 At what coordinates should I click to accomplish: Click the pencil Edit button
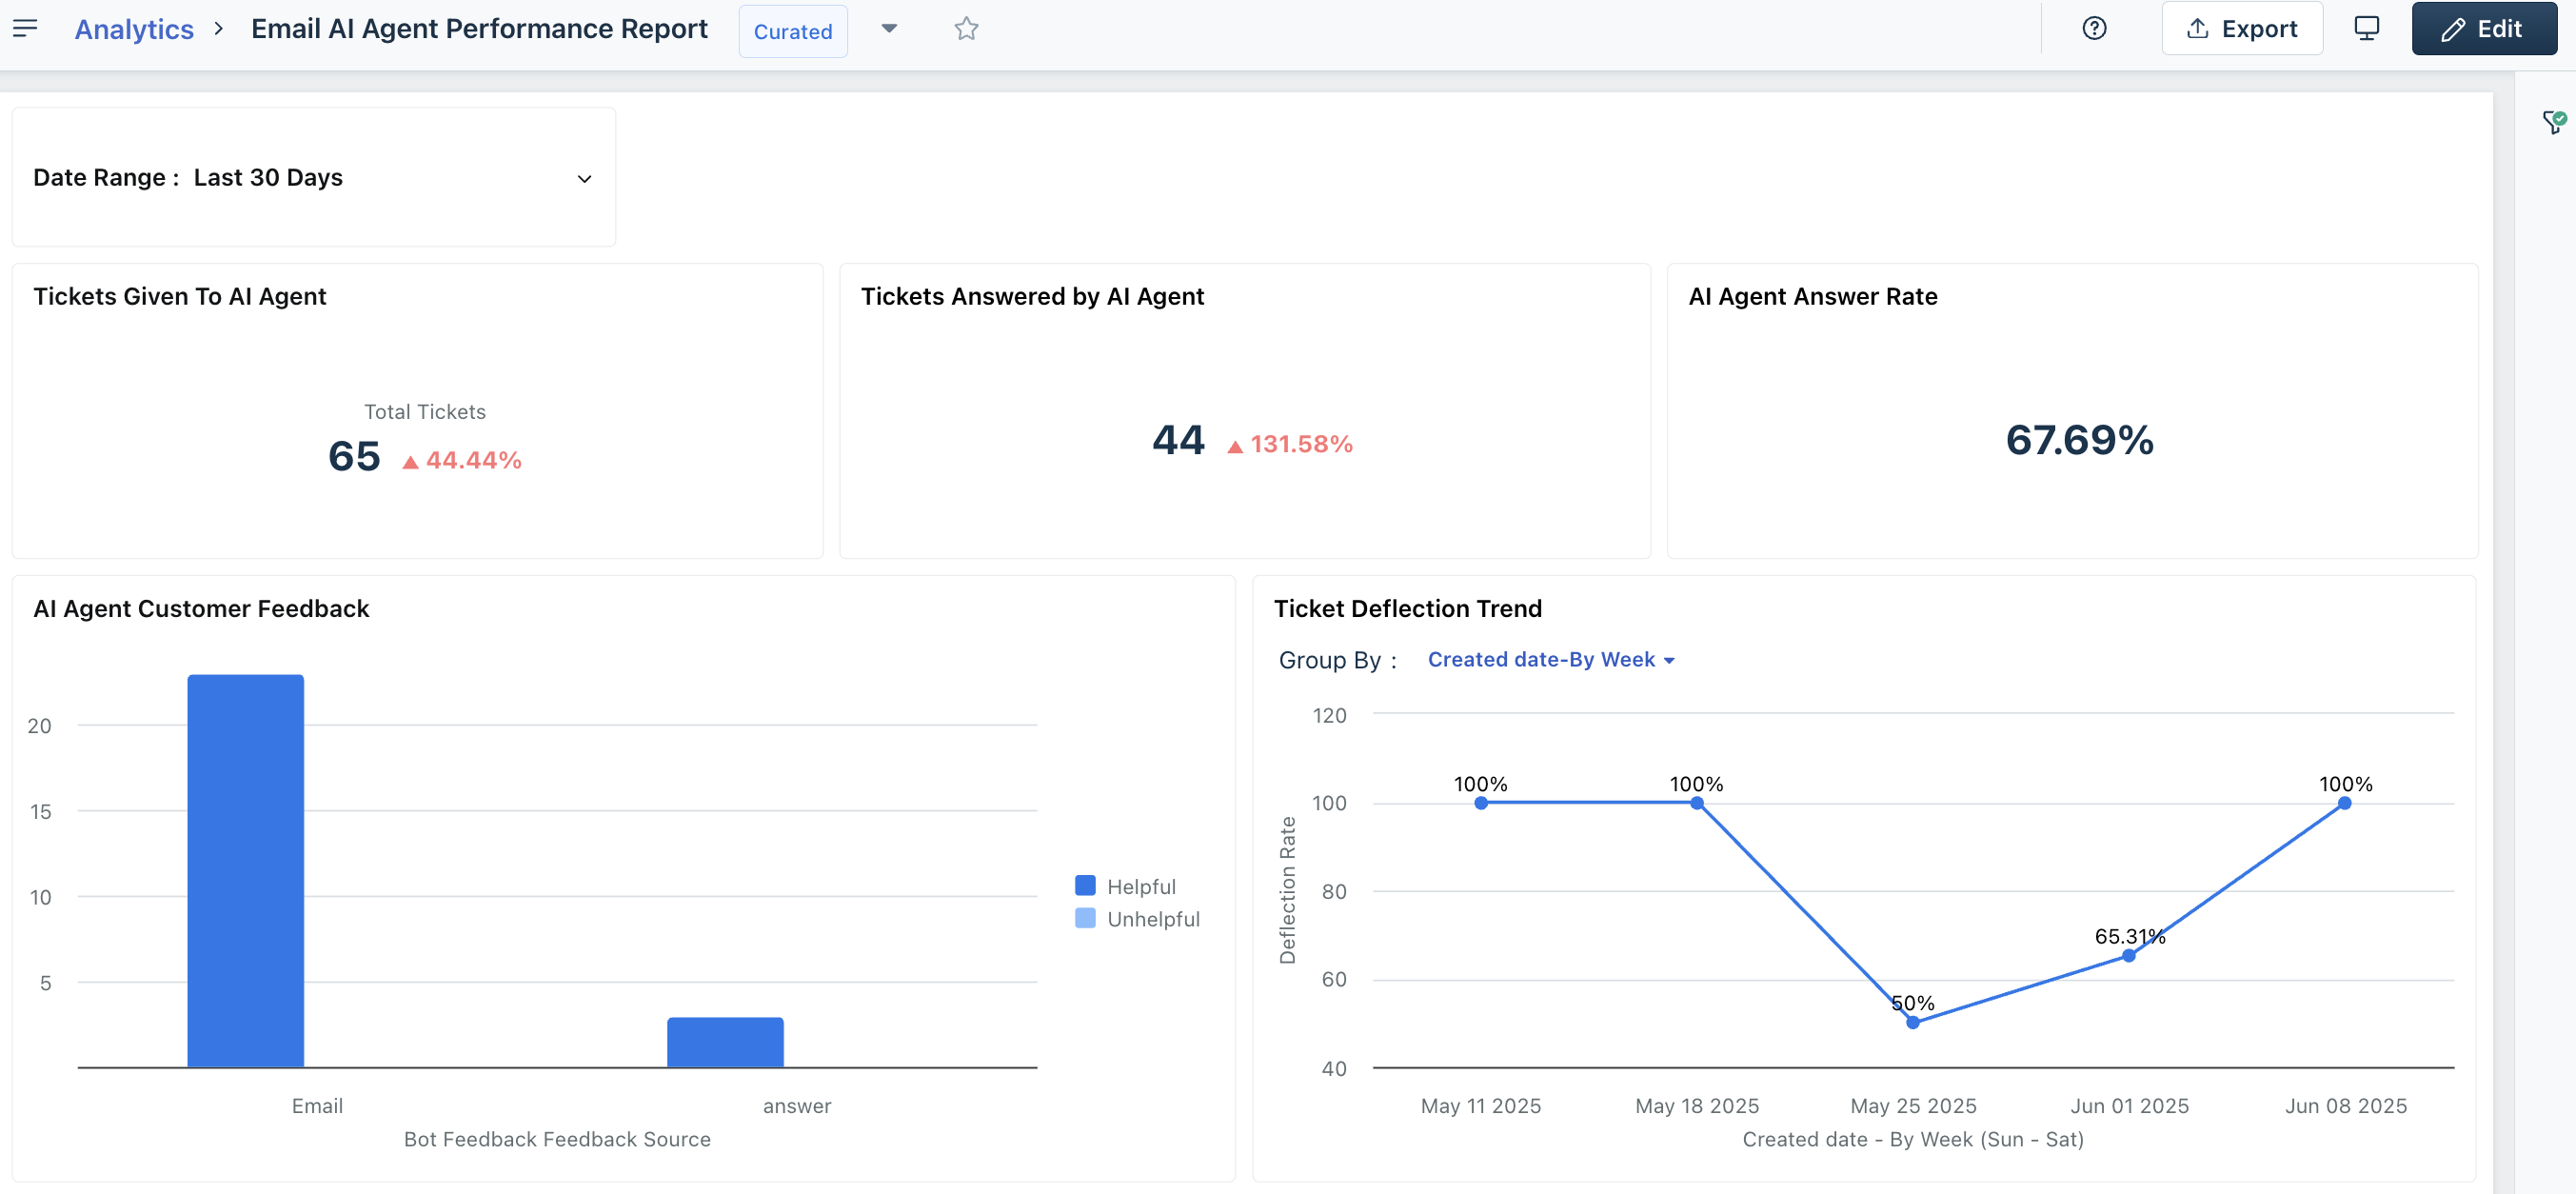click(x=2482, y=28)
